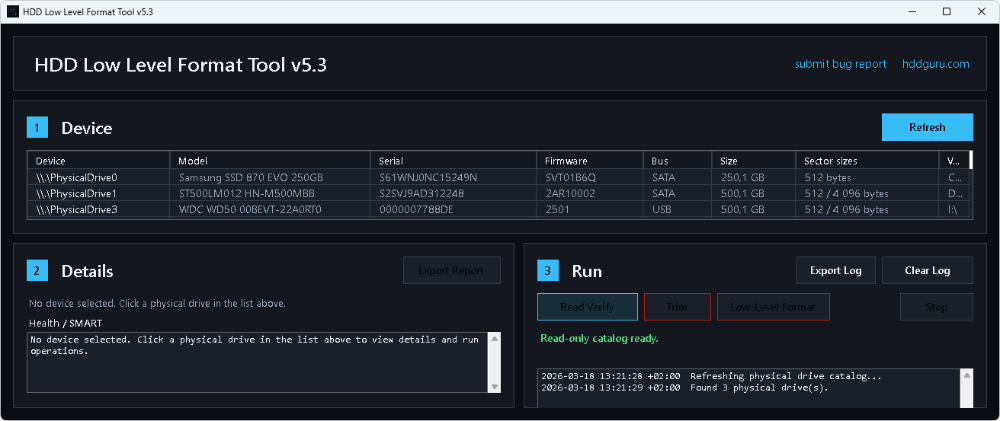
Task: Click firmware value 2AR10002
Action: pos(570,193)
